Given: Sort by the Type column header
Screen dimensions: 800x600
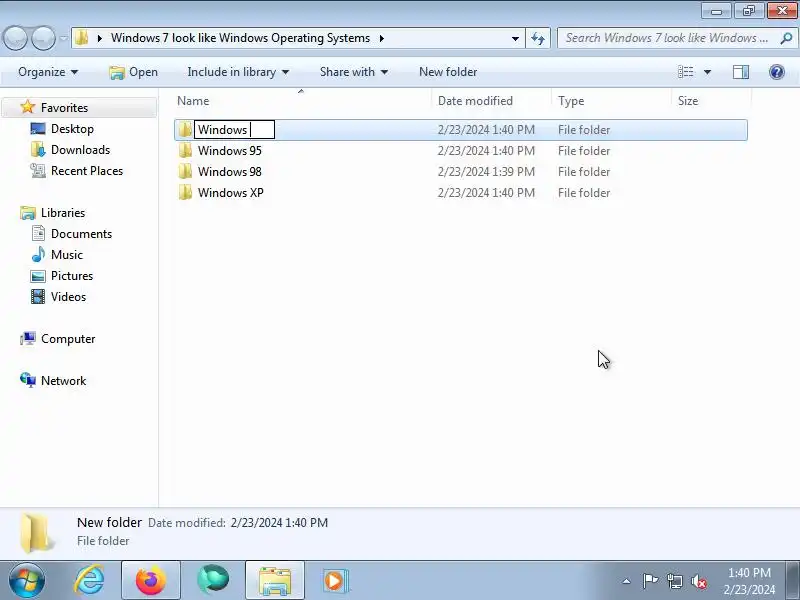Looking at the screenshot, I should (x=612, y=101).
